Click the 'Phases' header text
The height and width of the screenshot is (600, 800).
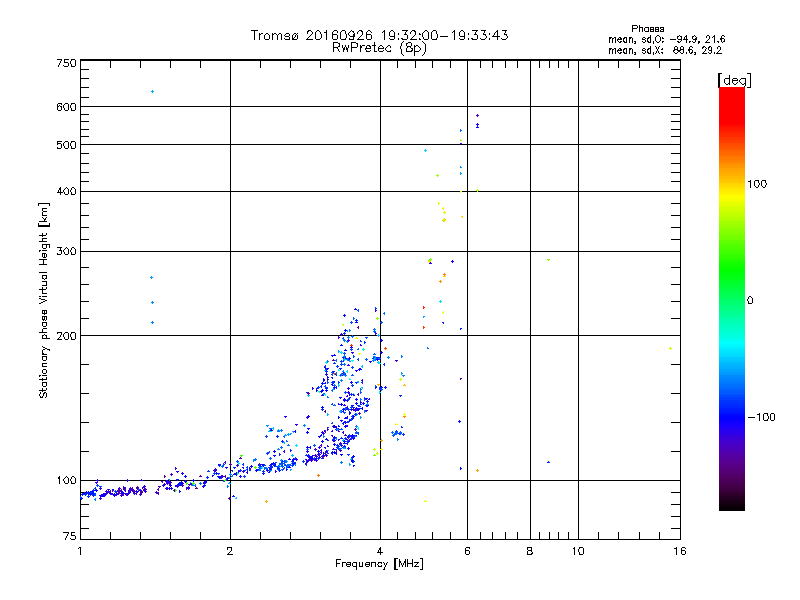(647, 29)
